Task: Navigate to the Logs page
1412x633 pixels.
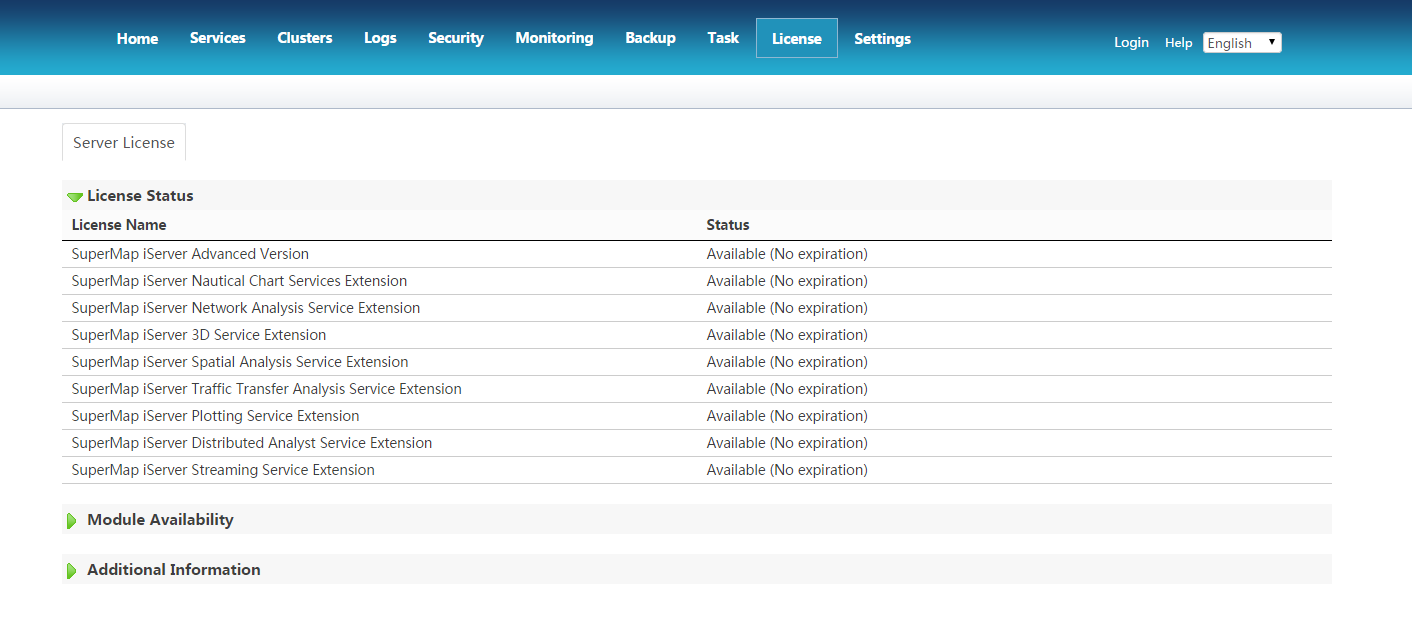Action: [380, 38]
